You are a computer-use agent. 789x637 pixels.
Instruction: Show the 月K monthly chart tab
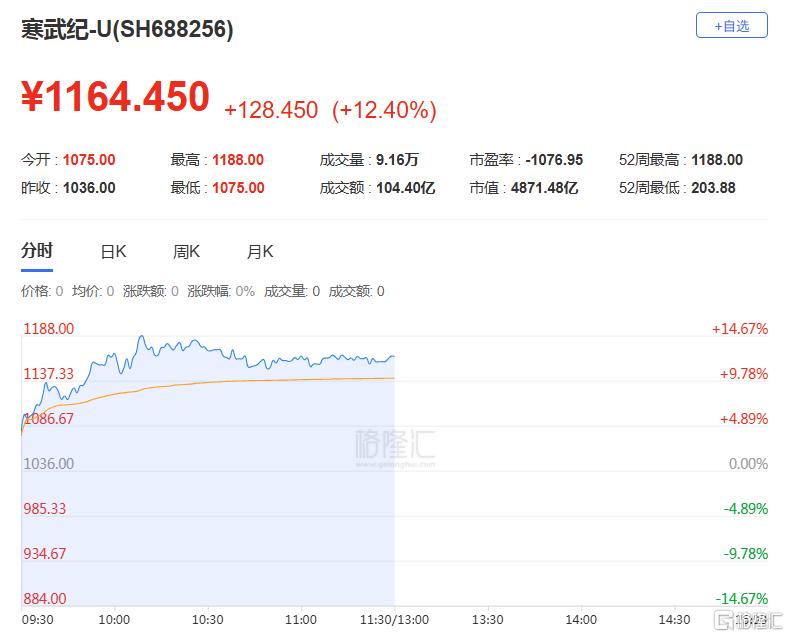[x=260, y=252]
